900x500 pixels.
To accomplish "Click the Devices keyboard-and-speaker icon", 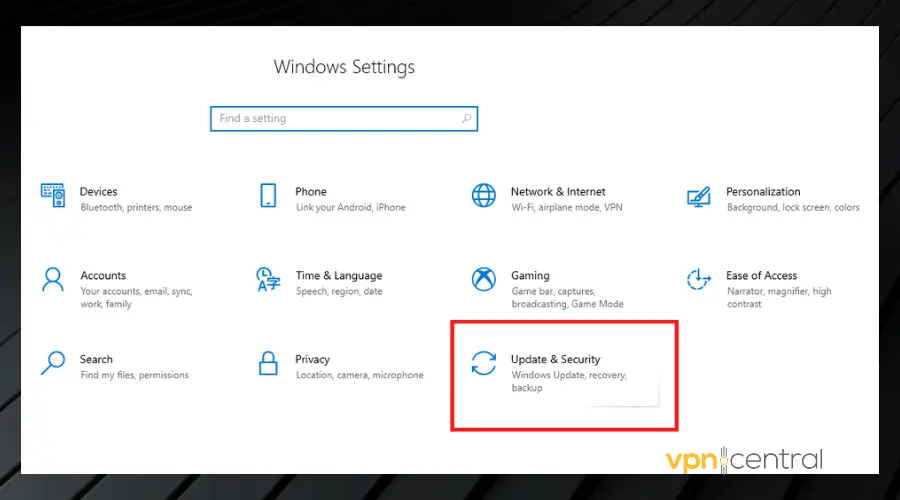I will (53, 195).
